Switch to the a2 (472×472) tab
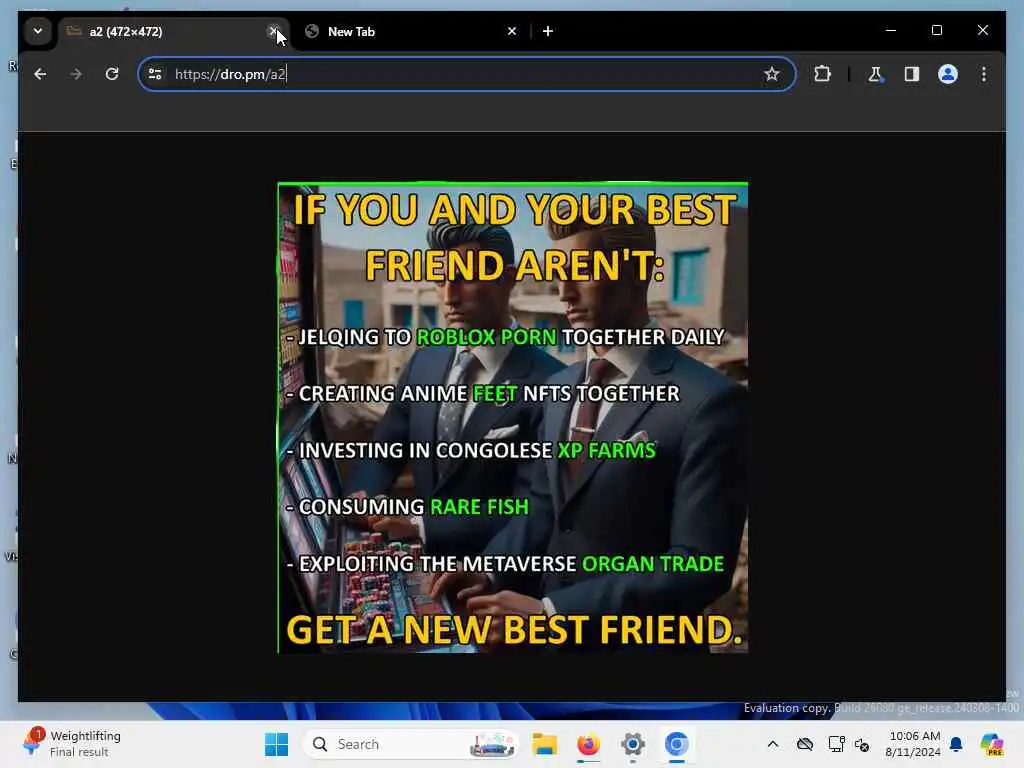 (x=174, y=31)
